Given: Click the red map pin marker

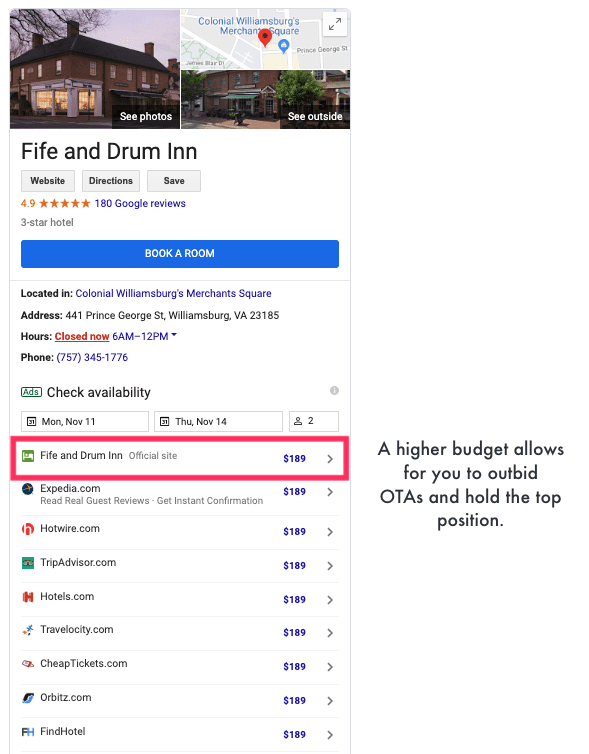Looking at the screenshot, I should click(x=265, y=38).
